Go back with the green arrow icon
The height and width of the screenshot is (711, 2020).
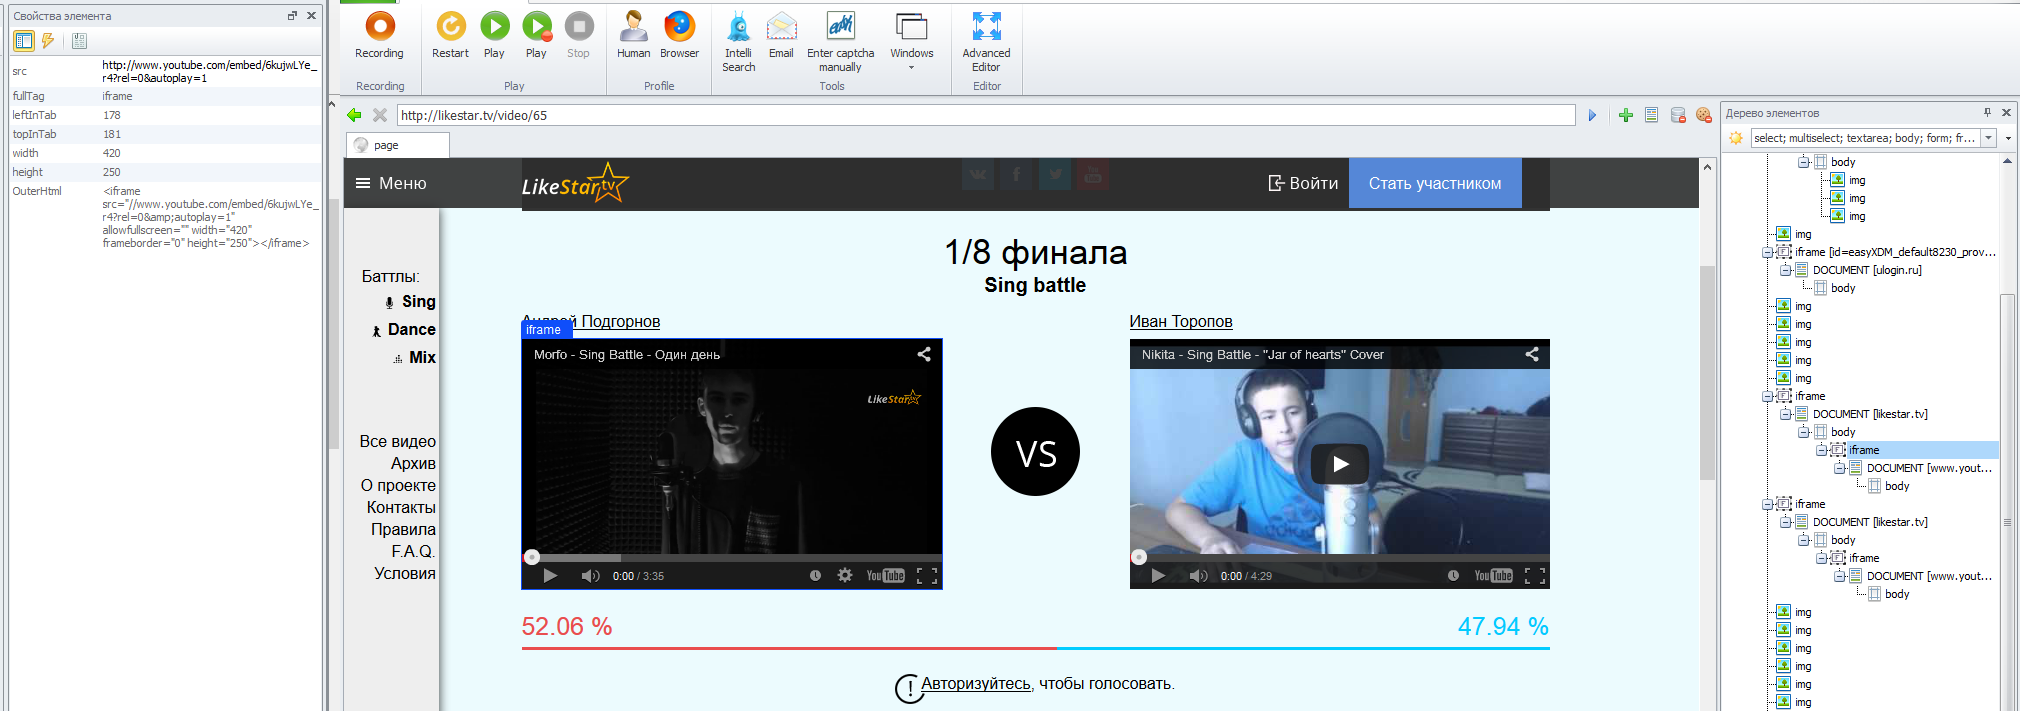(x=354, y=115)
